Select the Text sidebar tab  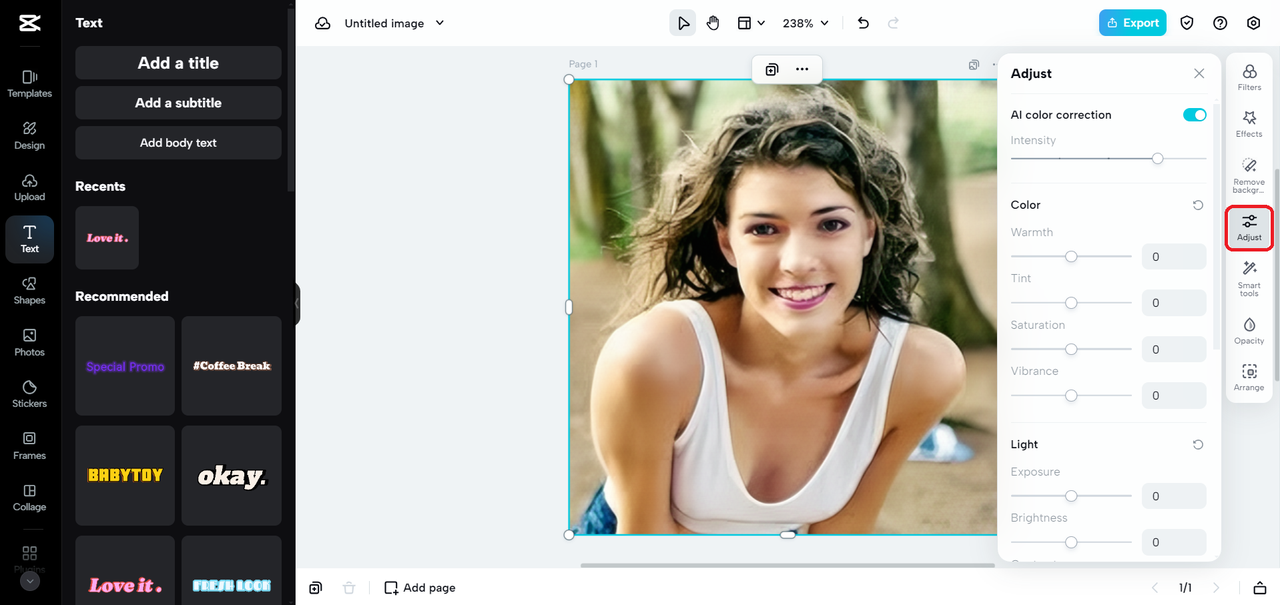[29, 239]
